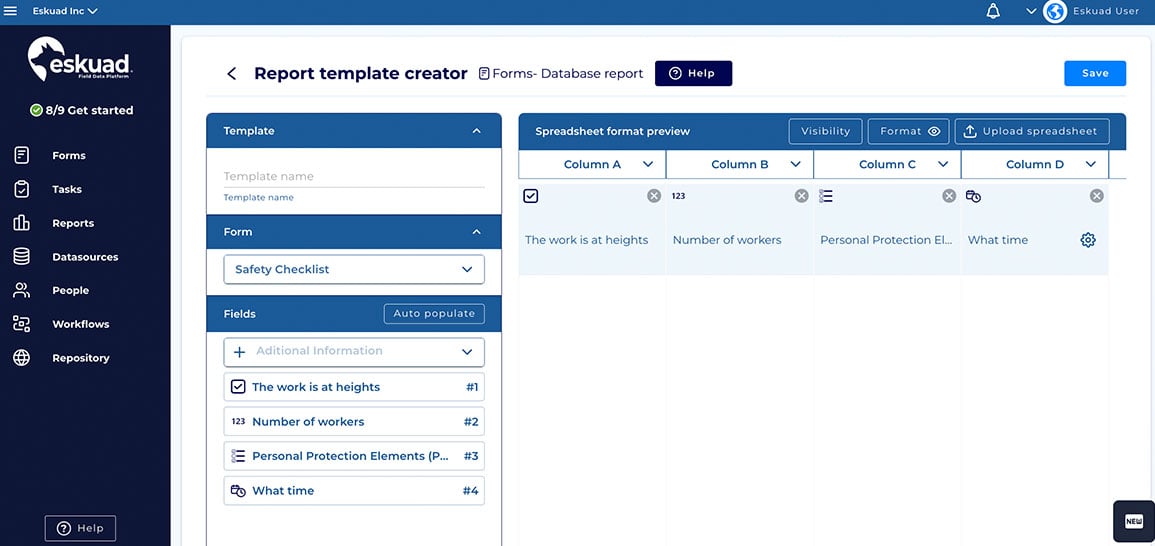Click the 123 number icon in Column B cell
Screen dimensions: 1155x546
pyautogui.click(x=678, y=195)
